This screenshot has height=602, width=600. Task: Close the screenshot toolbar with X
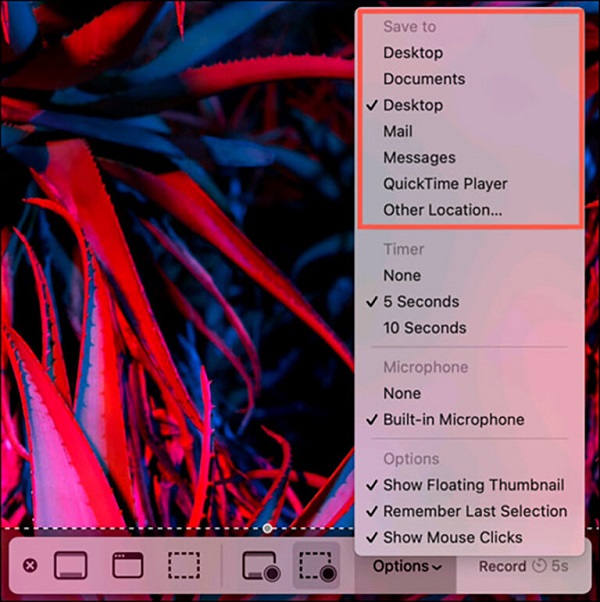pos(30,566)
